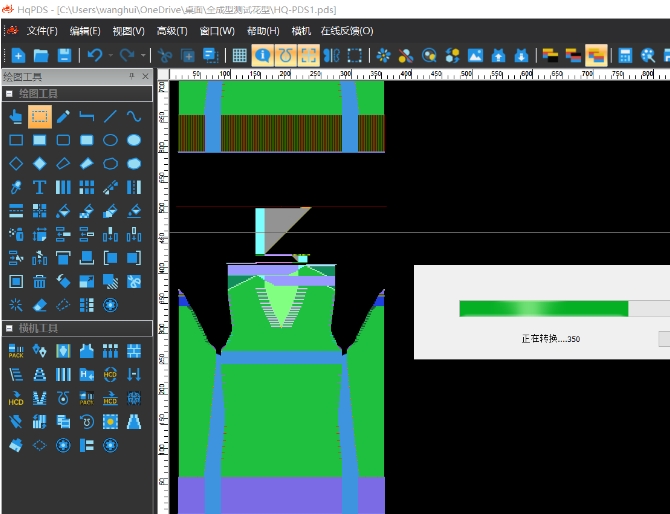Select the filled ellipse tool
The image size is (670, 514).
click(x=134, y=140)
